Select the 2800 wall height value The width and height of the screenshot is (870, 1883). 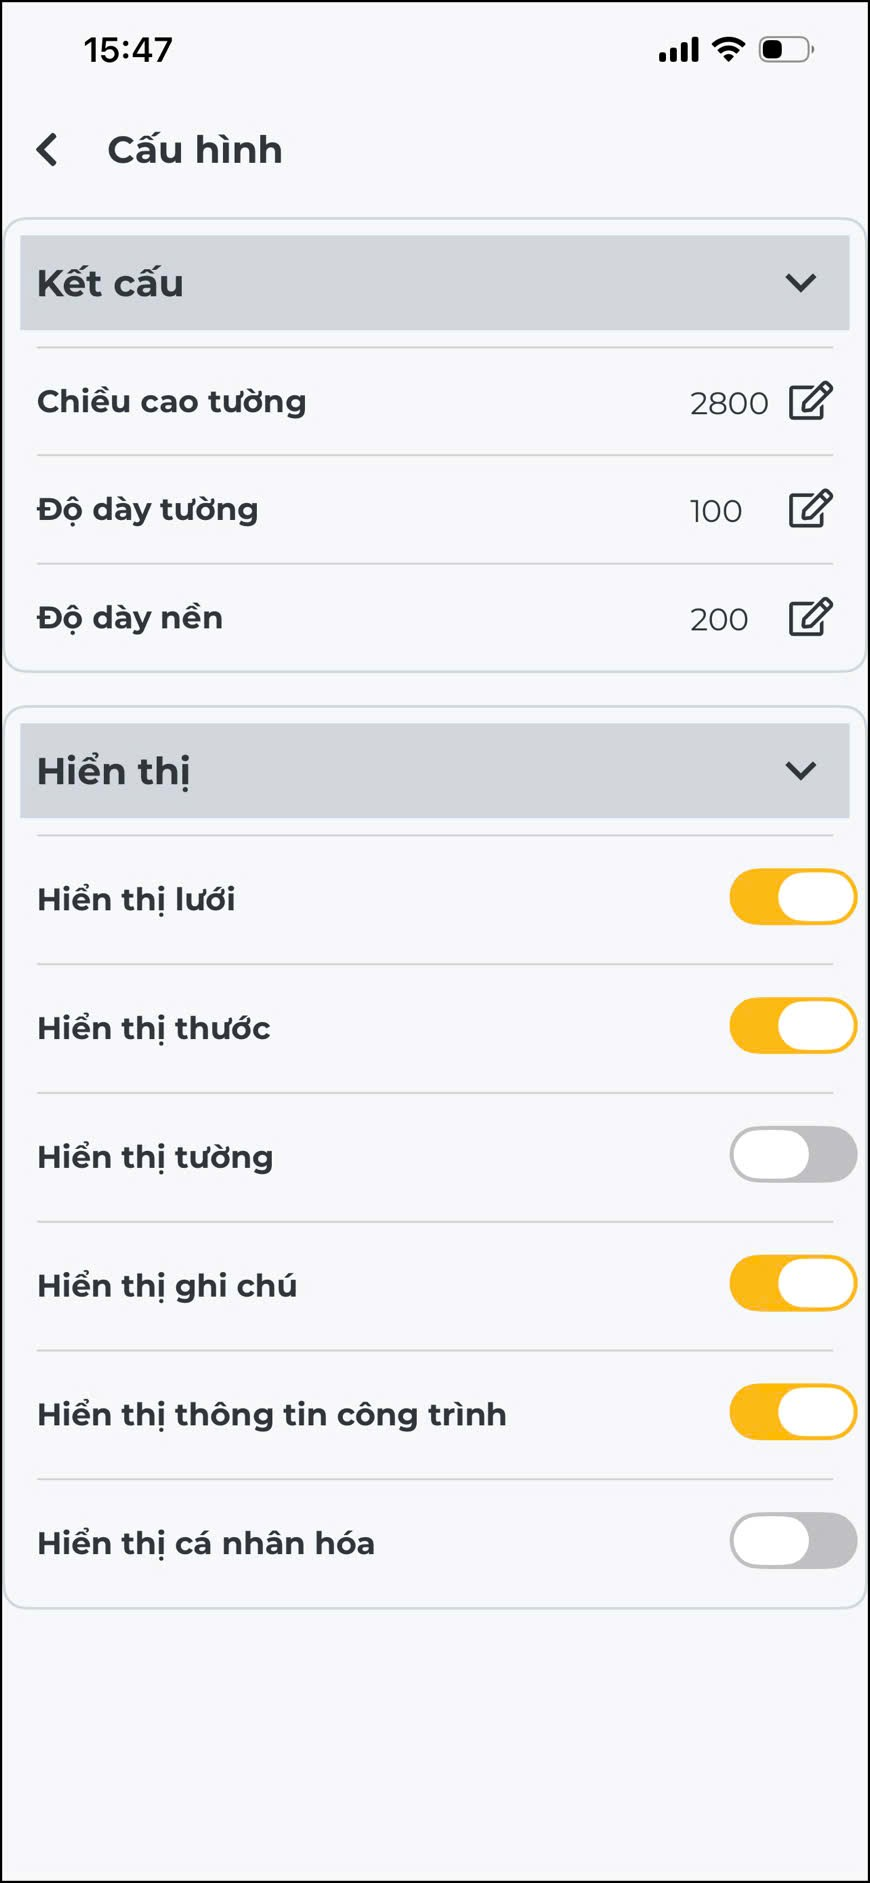pyautogui.click(x=728, y=403)
